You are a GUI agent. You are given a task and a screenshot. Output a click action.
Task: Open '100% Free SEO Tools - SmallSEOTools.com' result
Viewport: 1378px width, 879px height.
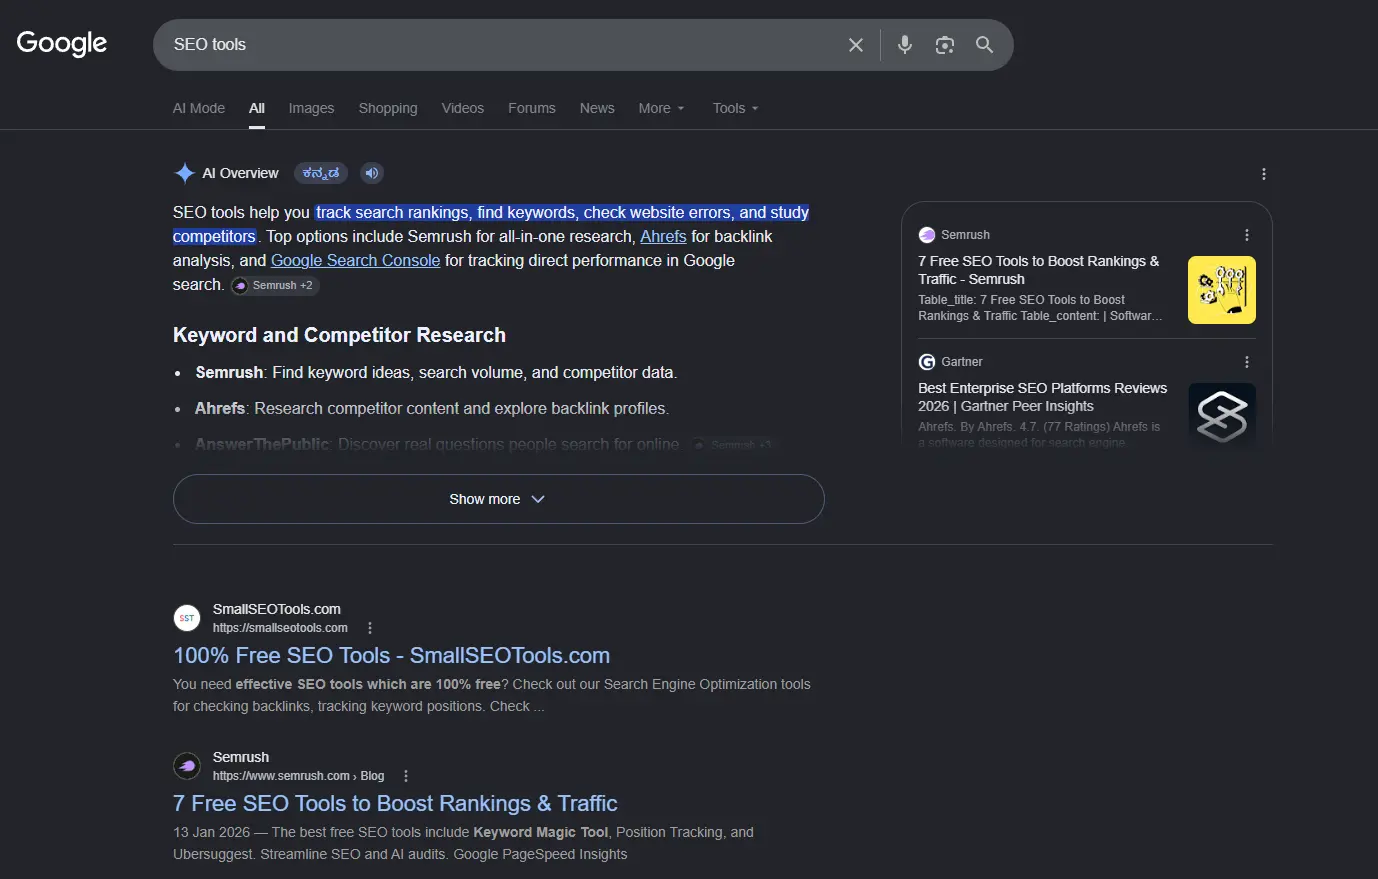391,655
